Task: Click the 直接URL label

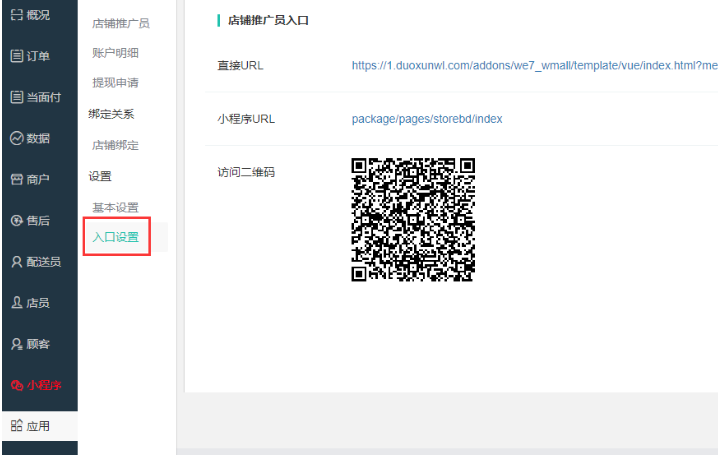Action: (x=240, y=65)
